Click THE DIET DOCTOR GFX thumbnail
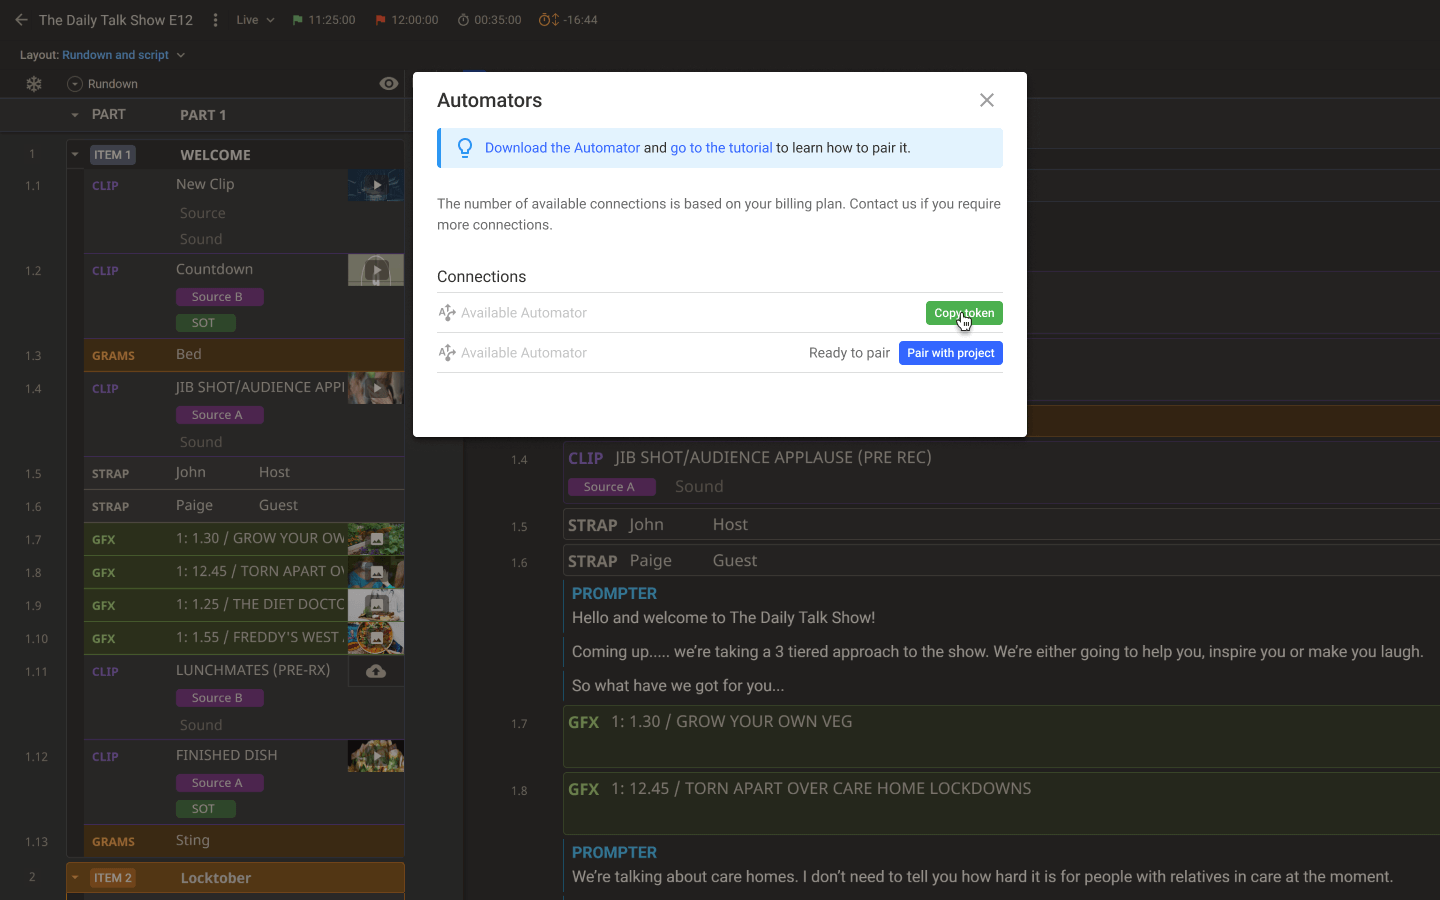 click(x=376, y=605)
